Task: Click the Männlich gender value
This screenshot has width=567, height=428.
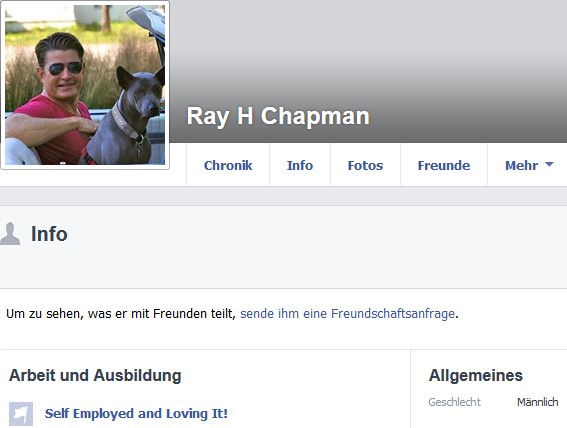Action: coord(538,402)
